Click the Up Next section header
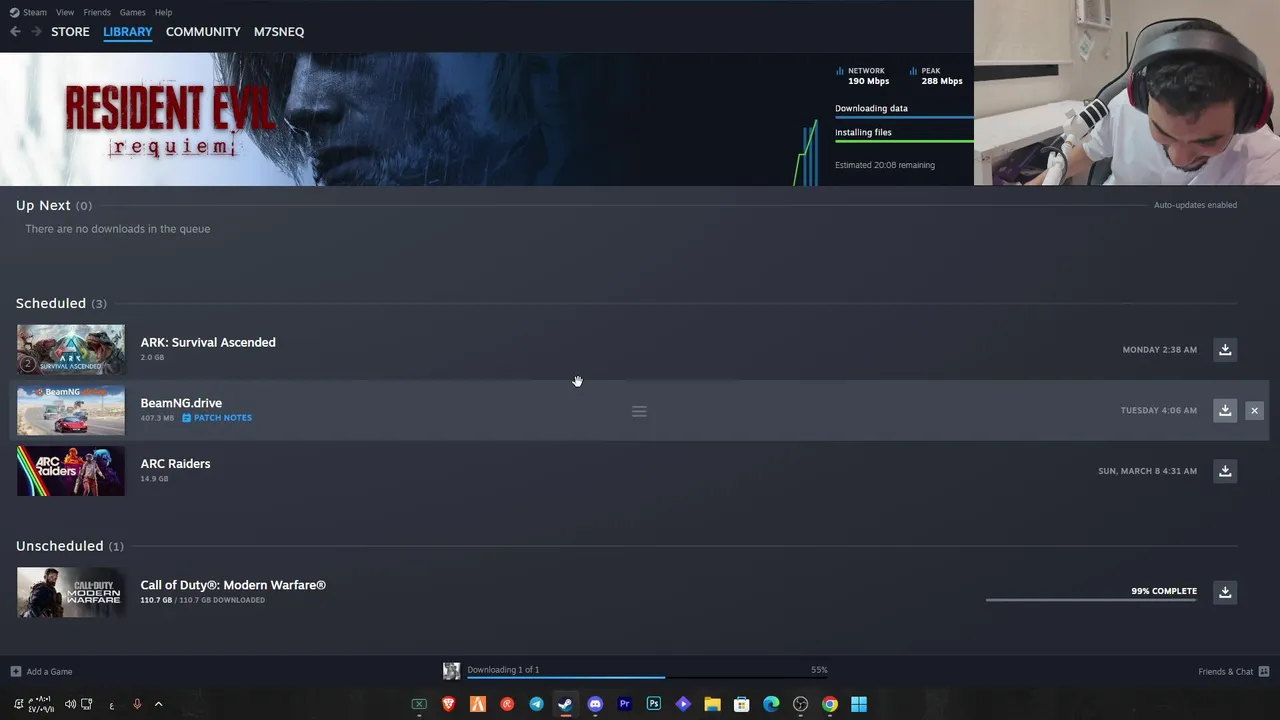The image size is (1280, 720). click(x=54, y=205)
